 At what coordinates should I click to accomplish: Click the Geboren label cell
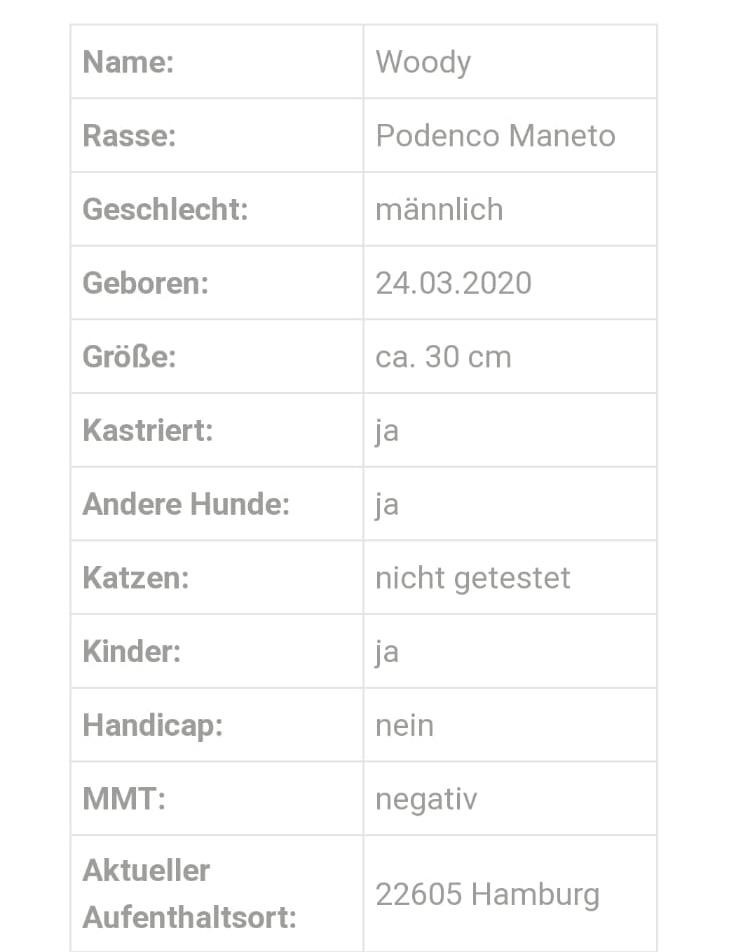coord(217,283)
